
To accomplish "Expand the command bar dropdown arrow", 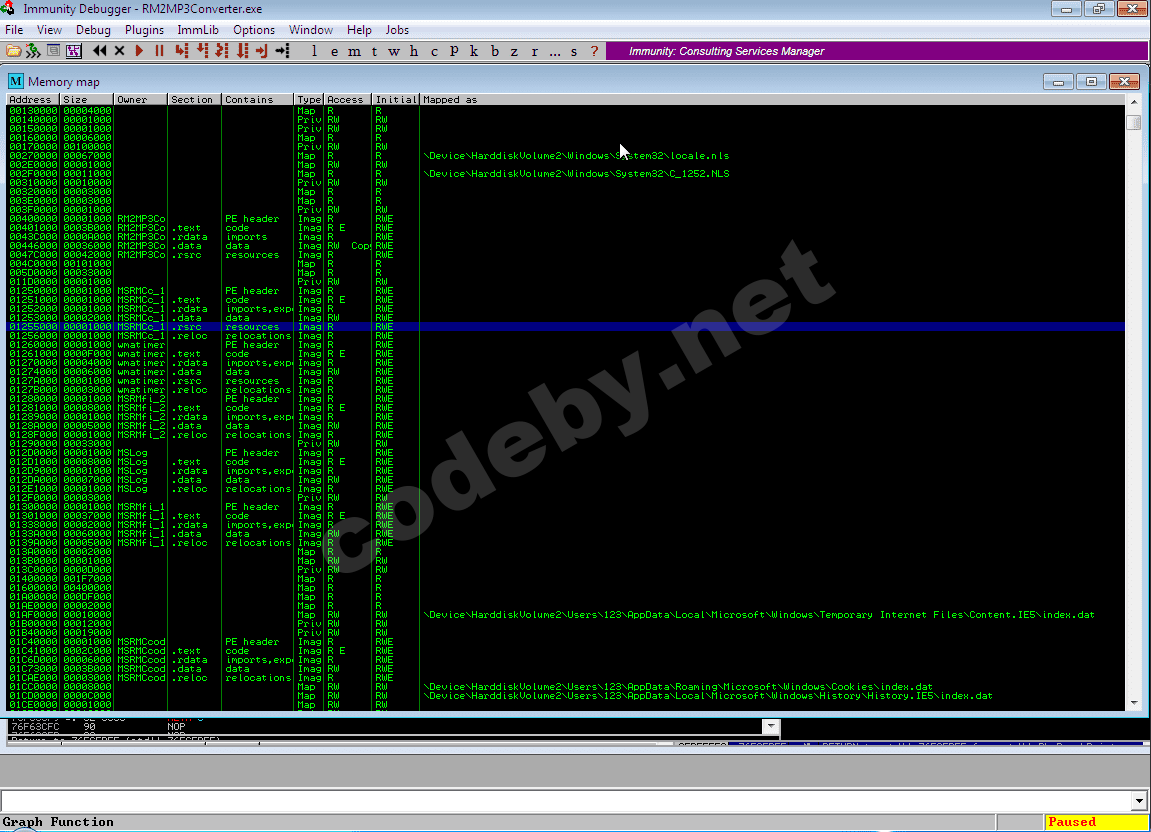I will pos(1138,801).
